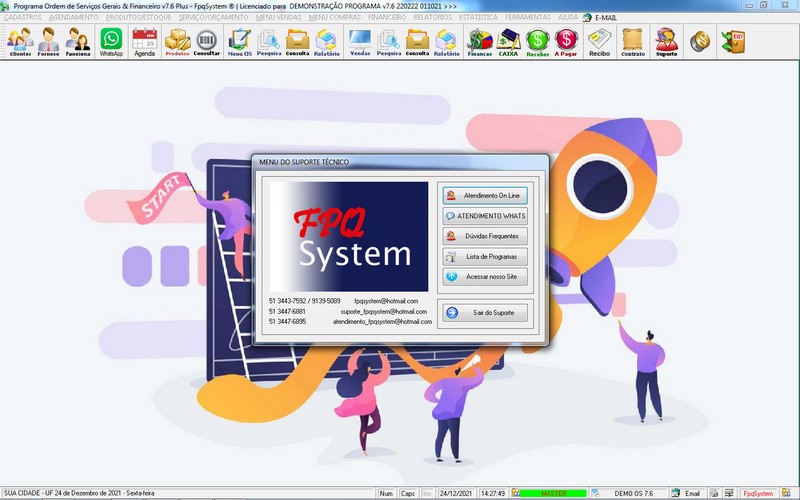The image size is (800, 500).
Task: Click the exit door icon in toolbar
Action: pos(733,41)
